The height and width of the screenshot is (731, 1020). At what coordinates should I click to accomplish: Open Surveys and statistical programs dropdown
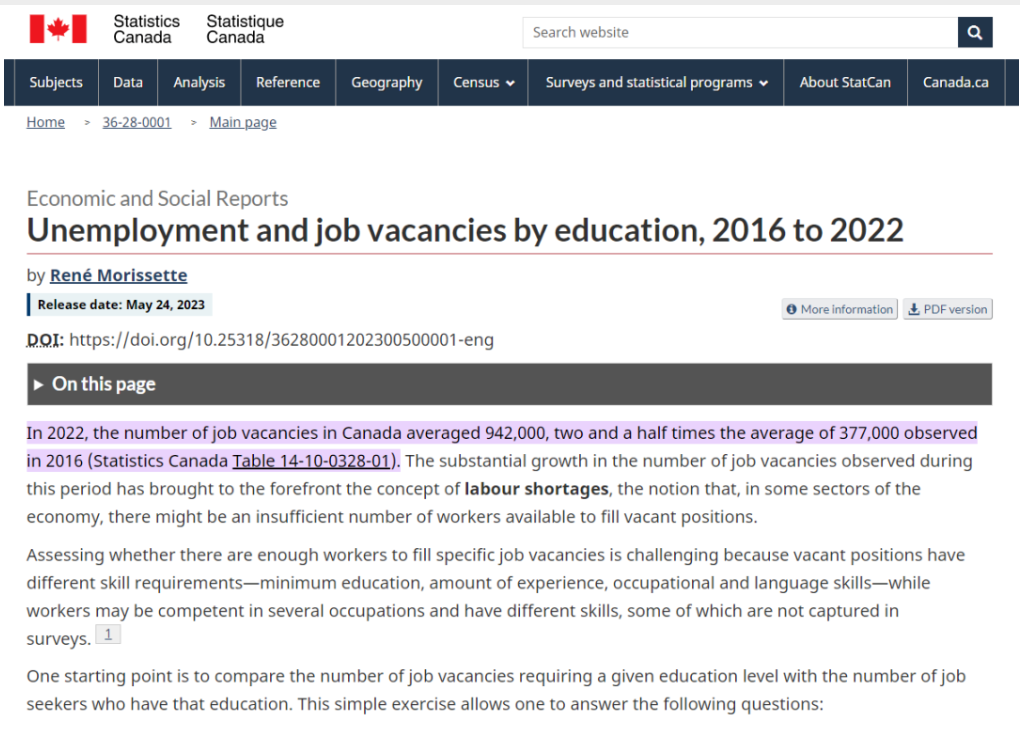(657, 83)
